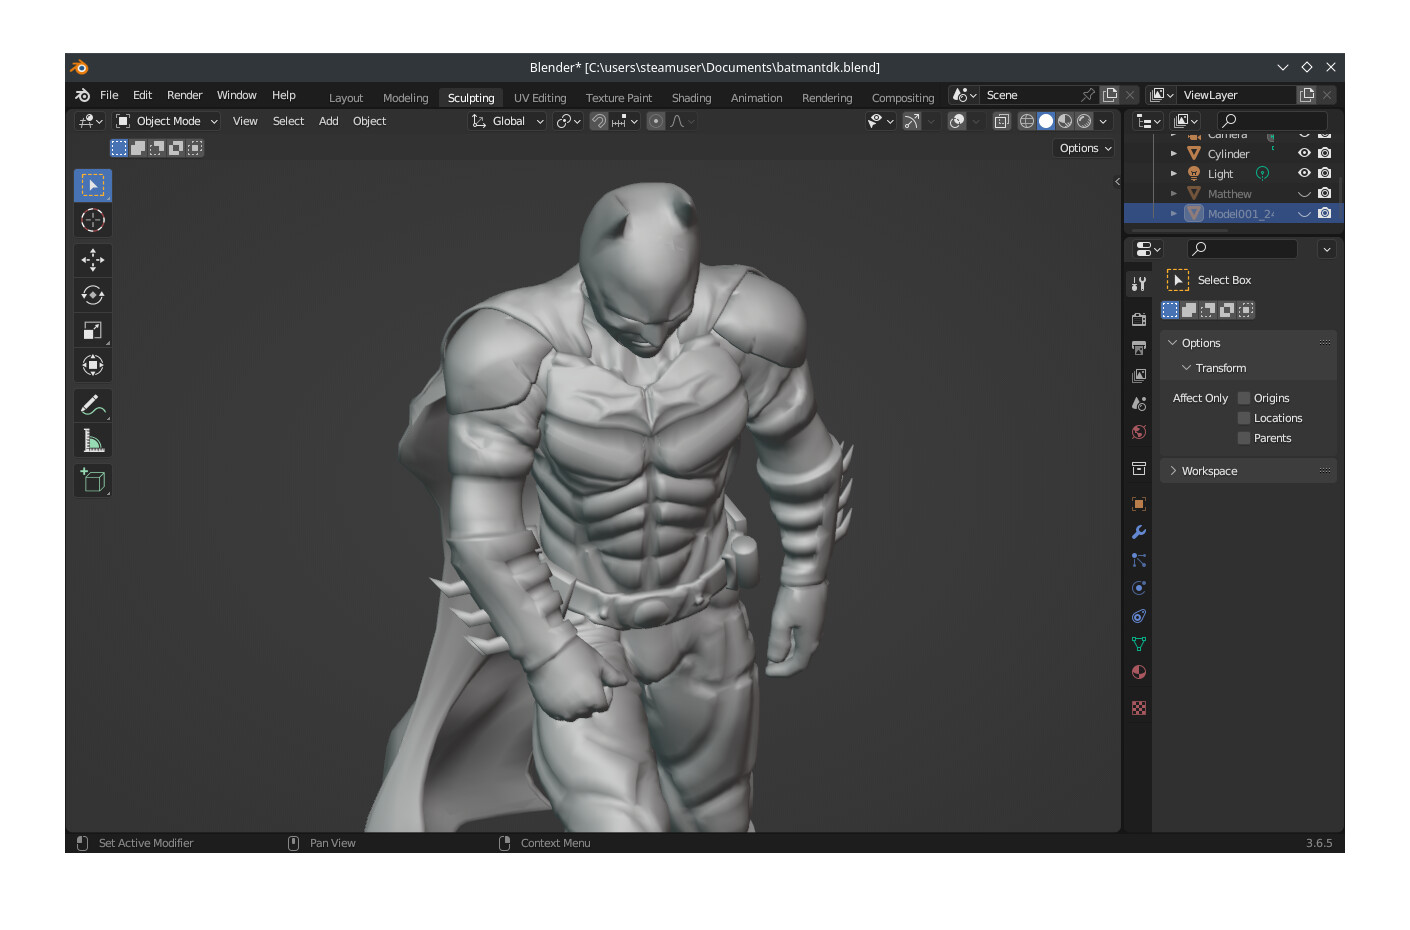Open the Edit menu
Viewport: 1410px width, 930px height.
[142, 95]
